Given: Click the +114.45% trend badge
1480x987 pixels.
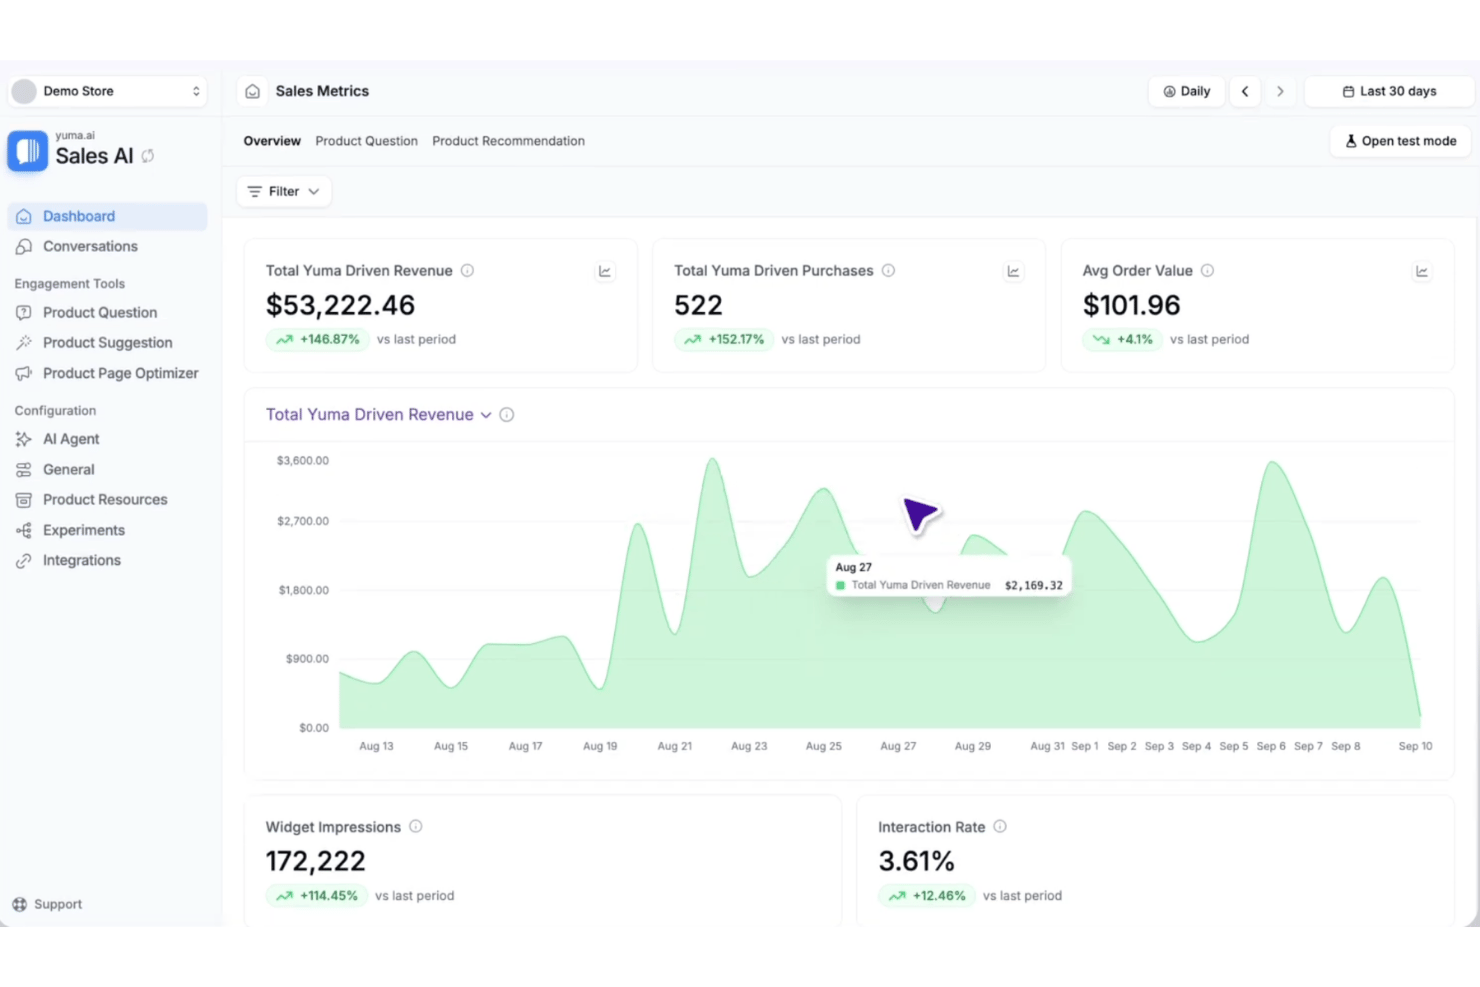Looking at the screenshot, I should tap(317, 895).
